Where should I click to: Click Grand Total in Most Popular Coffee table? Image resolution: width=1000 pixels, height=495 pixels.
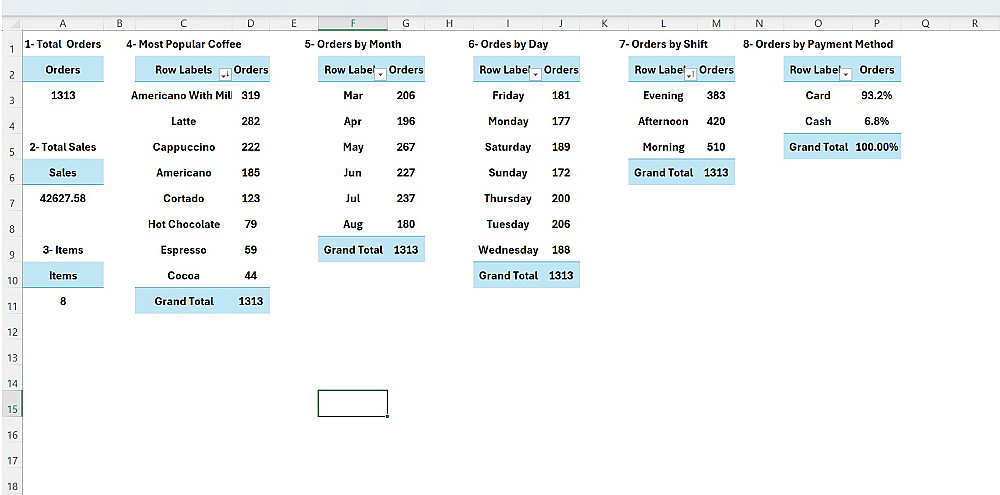pos(184,301)
